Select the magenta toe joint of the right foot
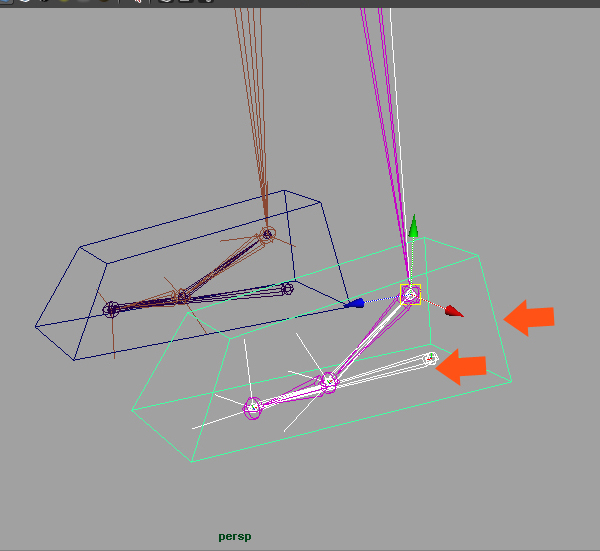 pyautogui.click(x=253, y=408)
